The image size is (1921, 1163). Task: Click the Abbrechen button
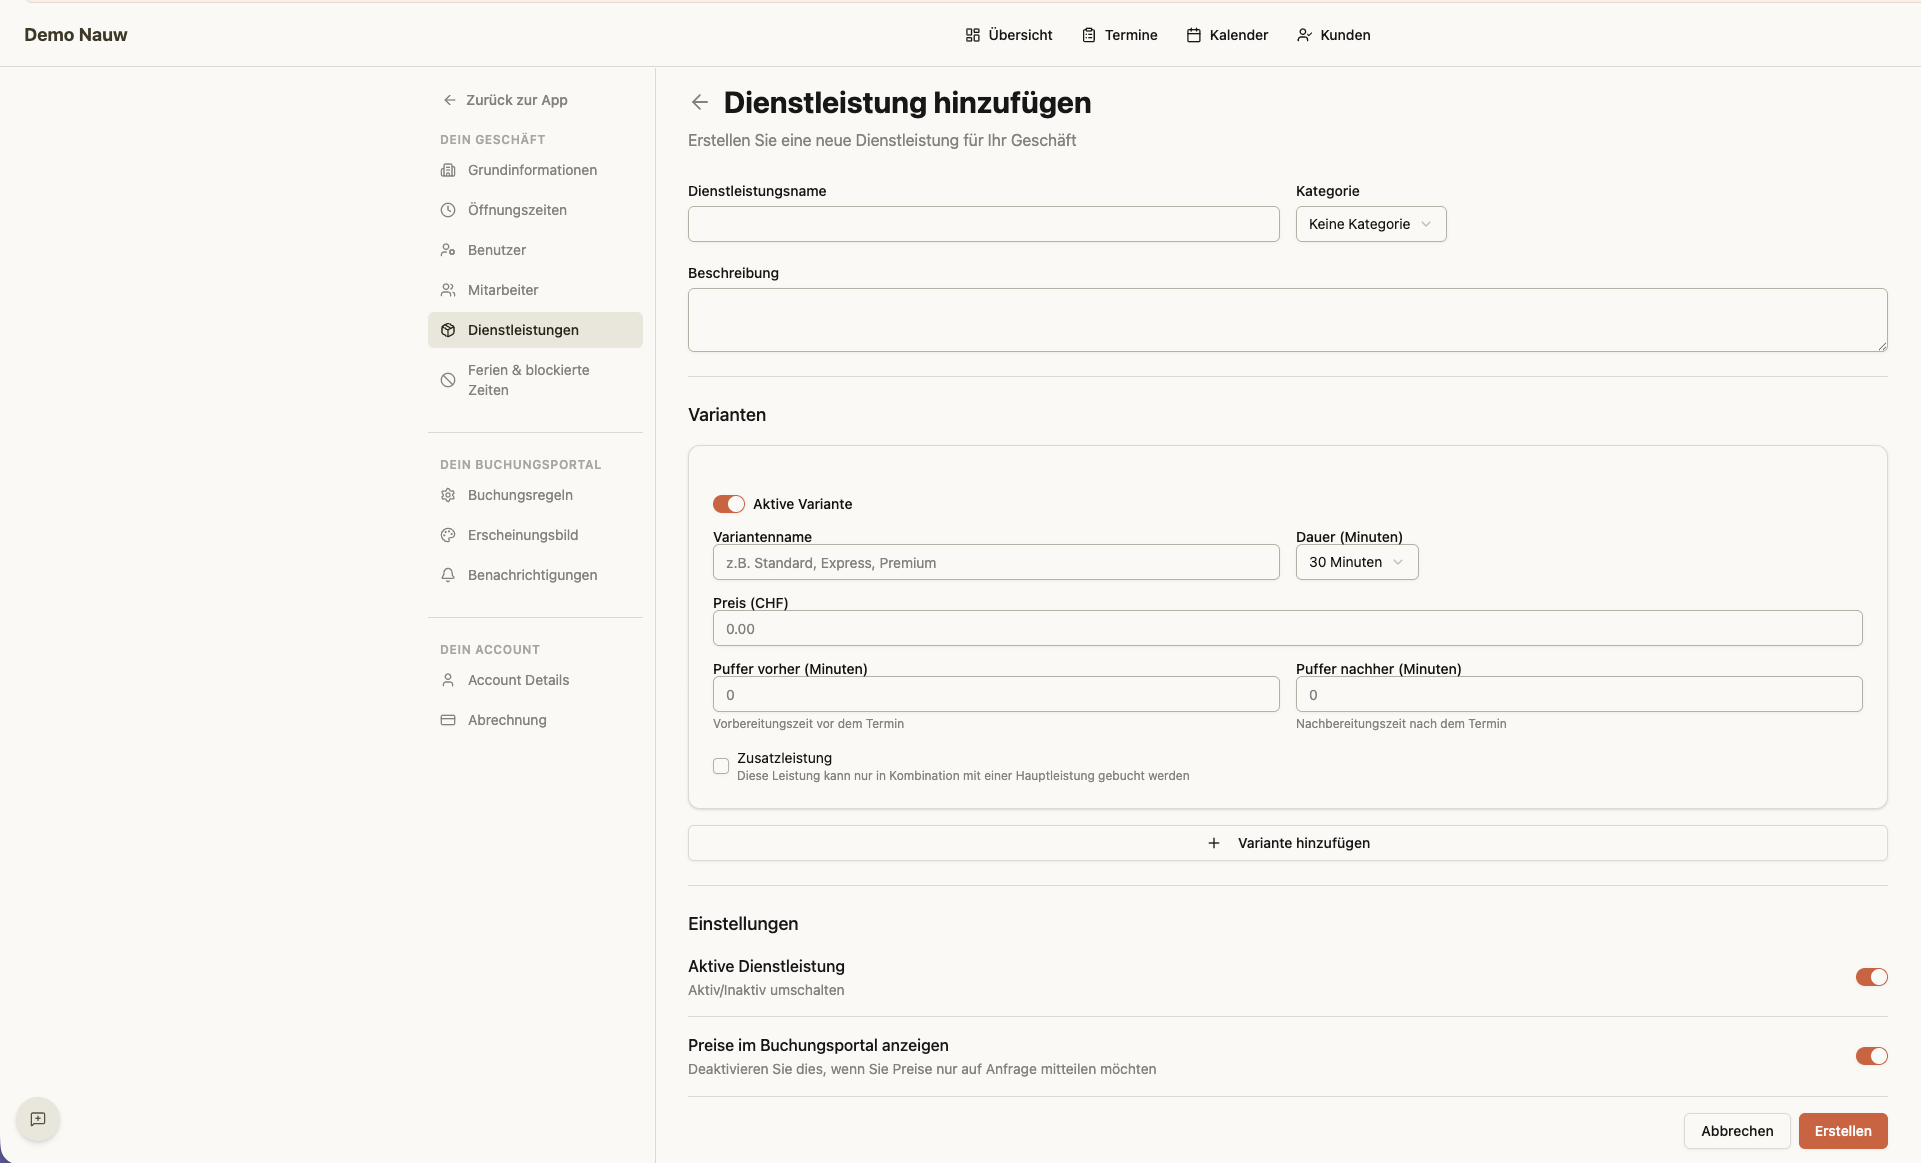point(1737,1131)
